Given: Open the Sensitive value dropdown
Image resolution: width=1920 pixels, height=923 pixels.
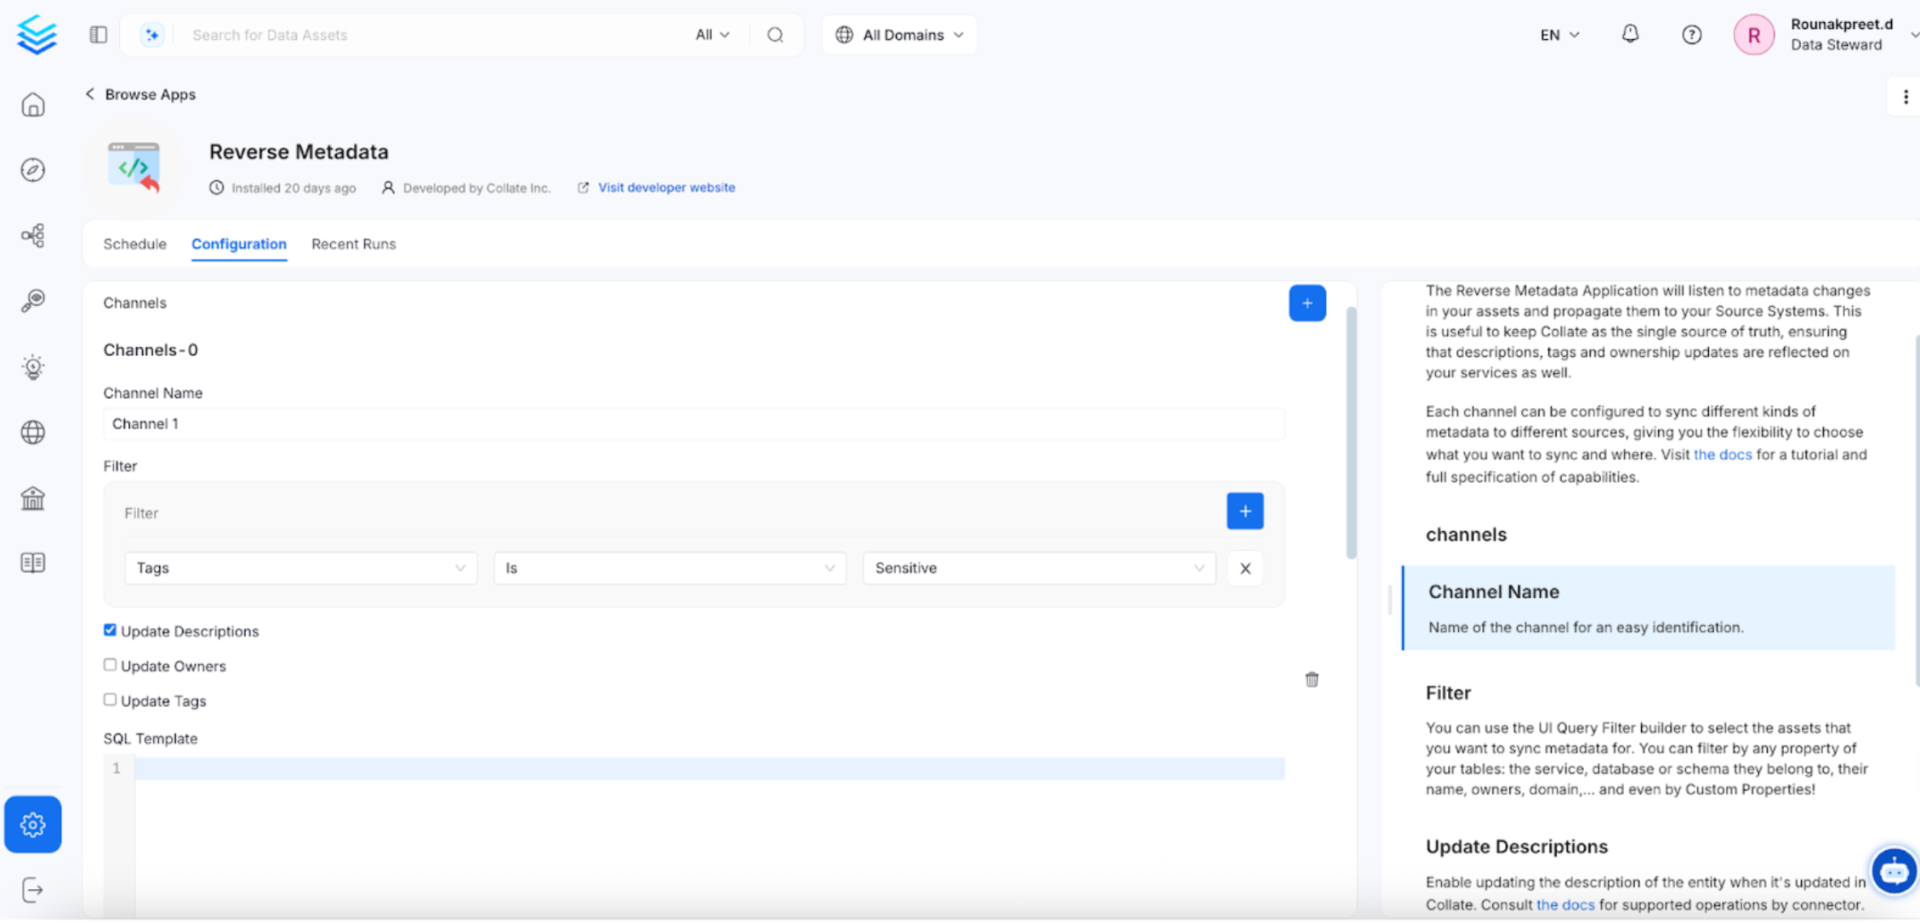Looking at the screenshot, I should (1038, 568).
